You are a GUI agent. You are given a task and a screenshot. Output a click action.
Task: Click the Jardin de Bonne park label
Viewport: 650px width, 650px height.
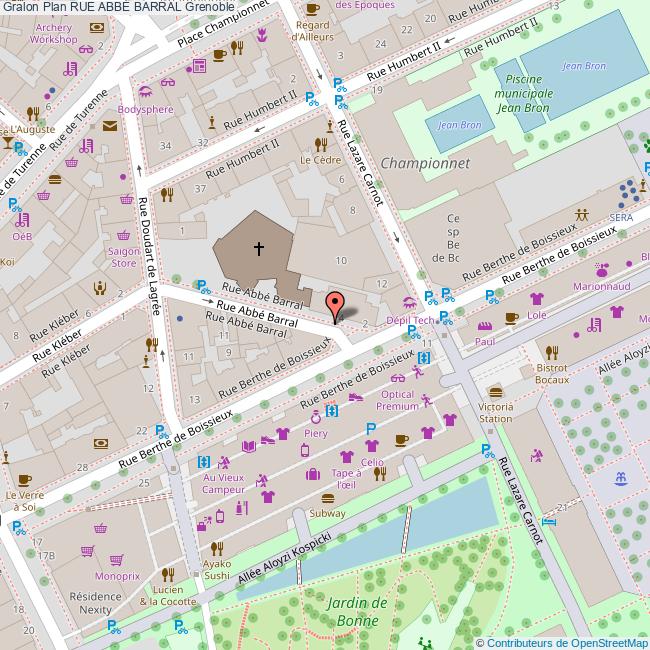coord(355,611)
